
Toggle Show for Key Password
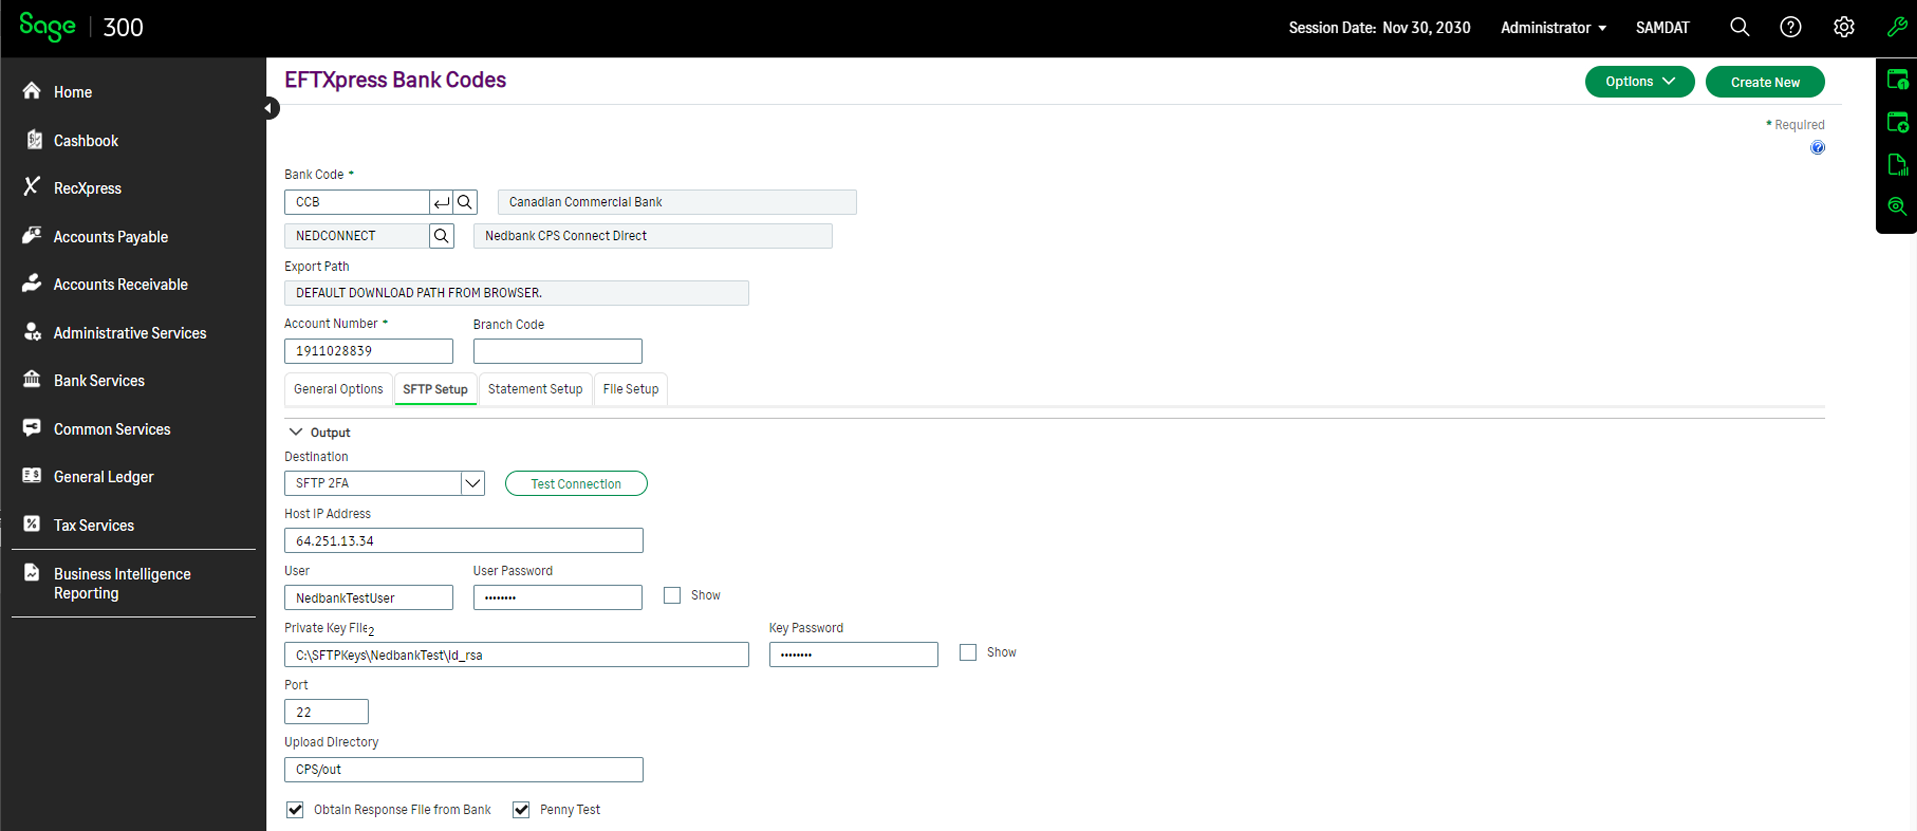(968, 652)
